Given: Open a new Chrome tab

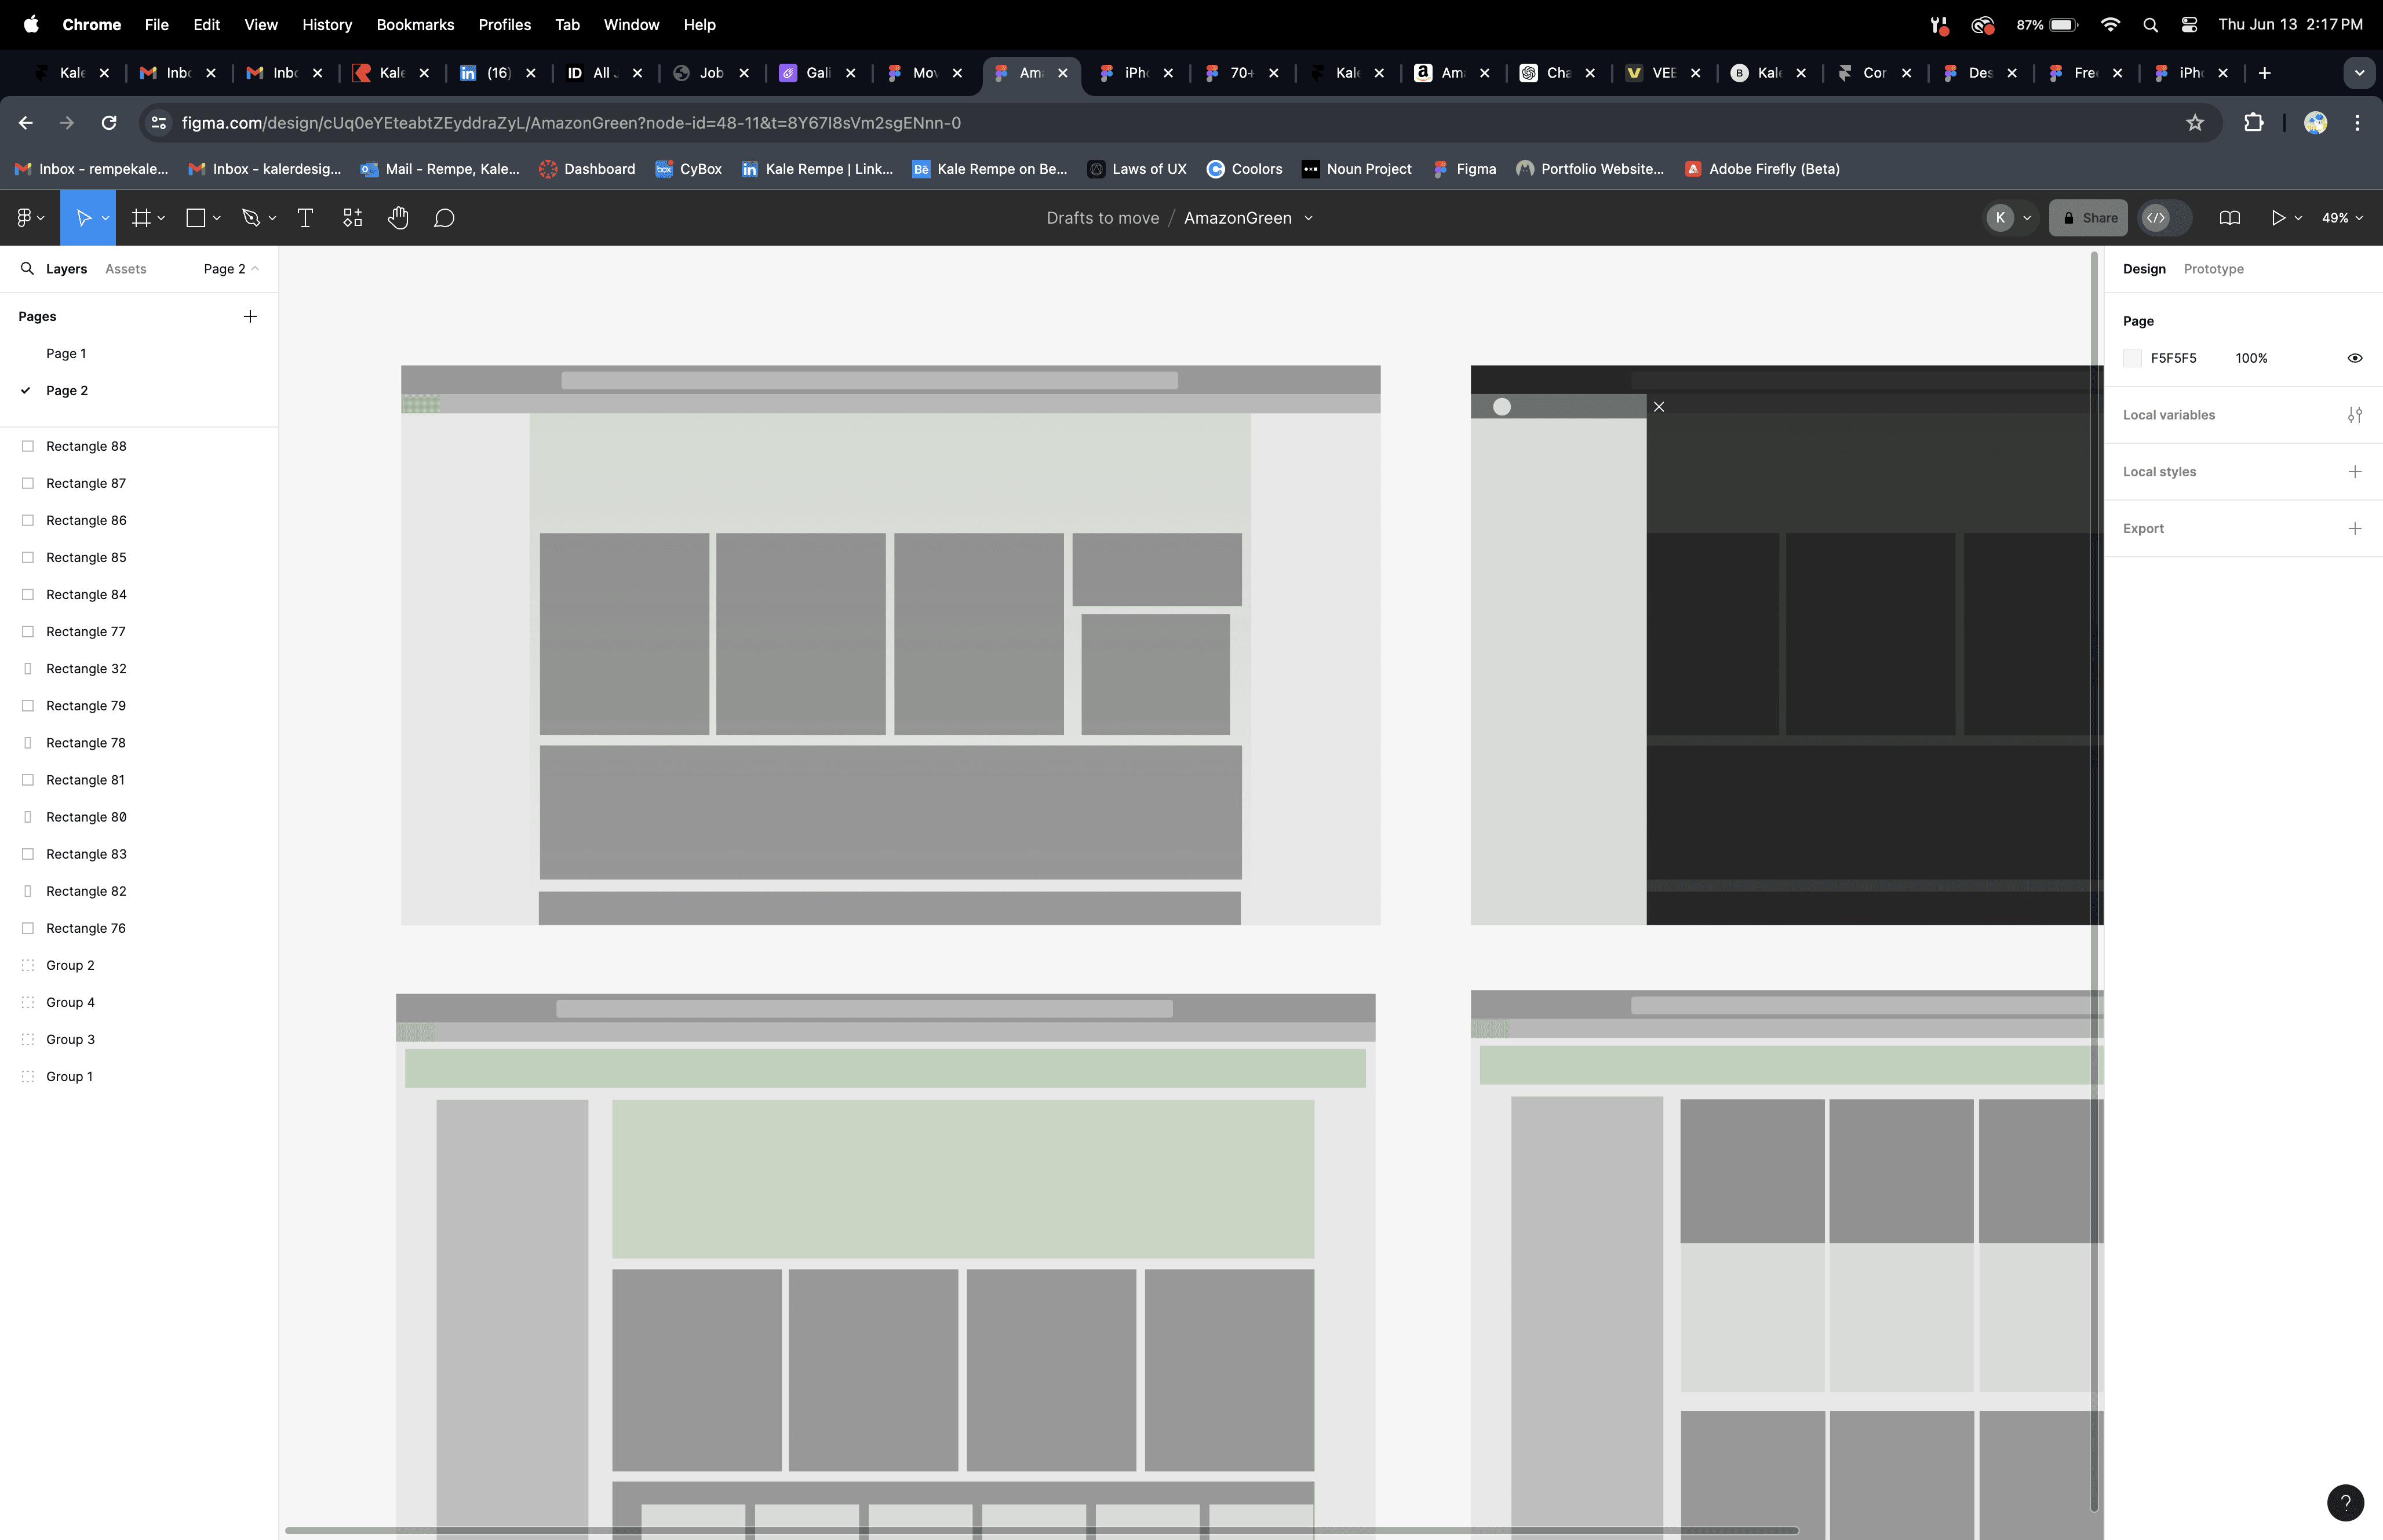Looking at the screenshot, I should [2264, 73].
